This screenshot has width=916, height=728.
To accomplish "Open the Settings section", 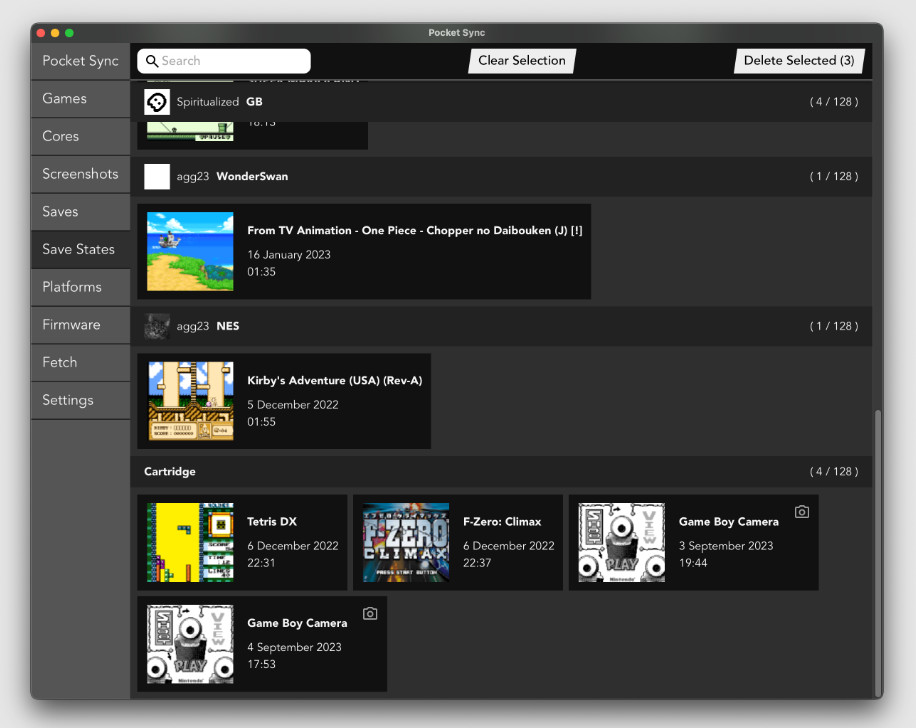I will [x=81, y=400].
